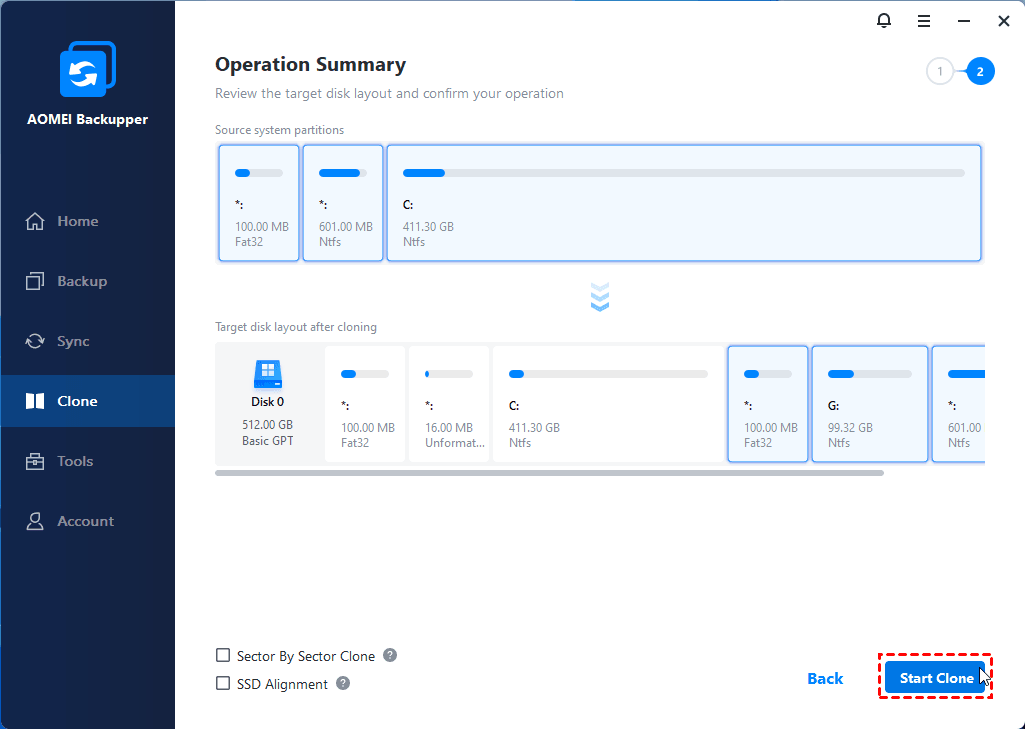Select first target 100.00 MB Fat32 partition

pos(365,404)
